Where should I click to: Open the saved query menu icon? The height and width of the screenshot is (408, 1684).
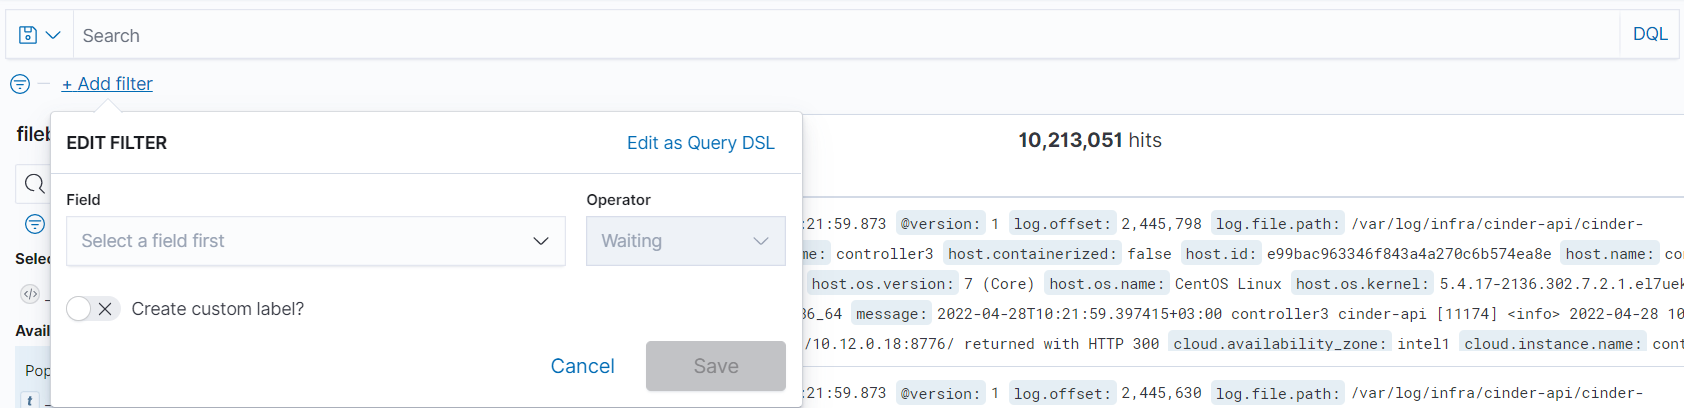[28, 35]
